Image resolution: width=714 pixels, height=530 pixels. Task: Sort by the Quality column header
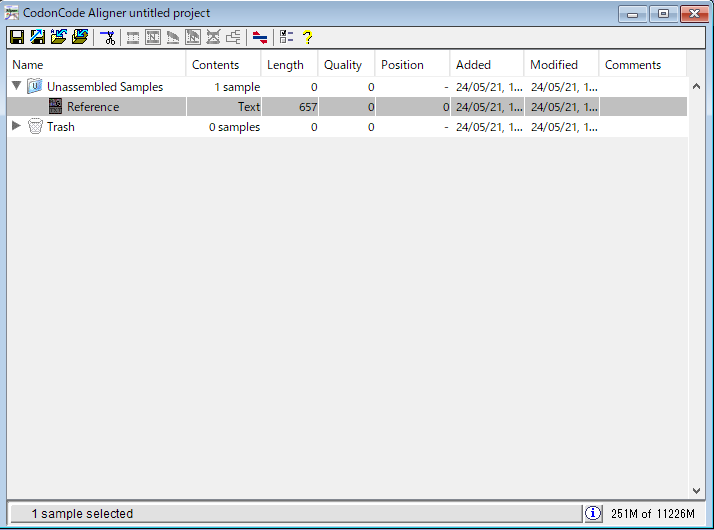tap(347, 65)
